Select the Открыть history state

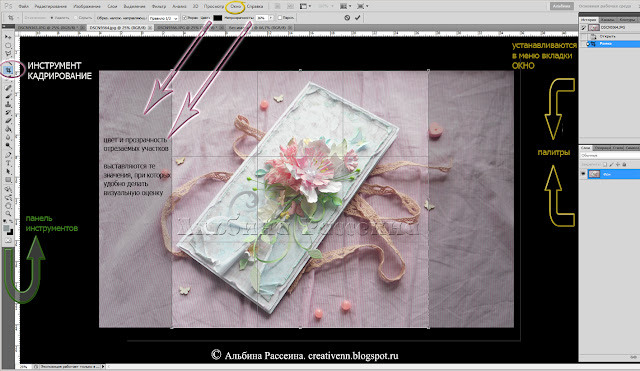point(610,36)
